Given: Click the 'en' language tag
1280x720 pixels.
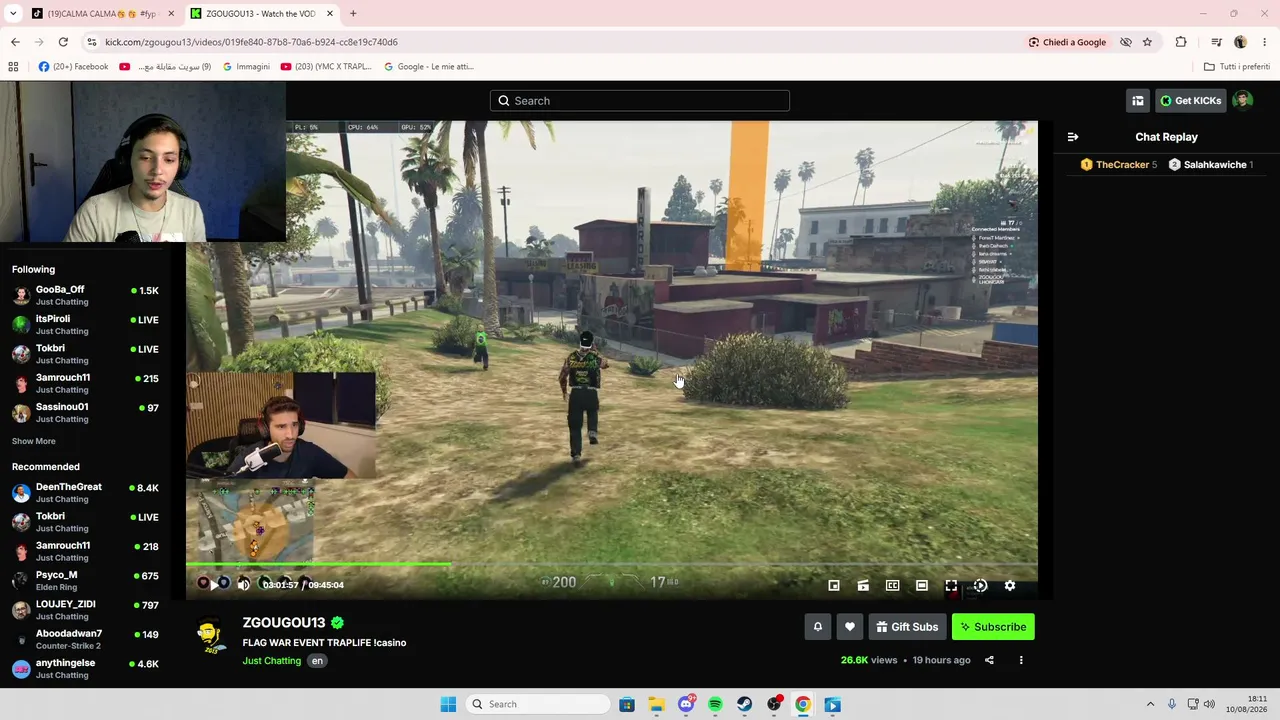Looking at the screenshot, I should (x=317, y=661).
